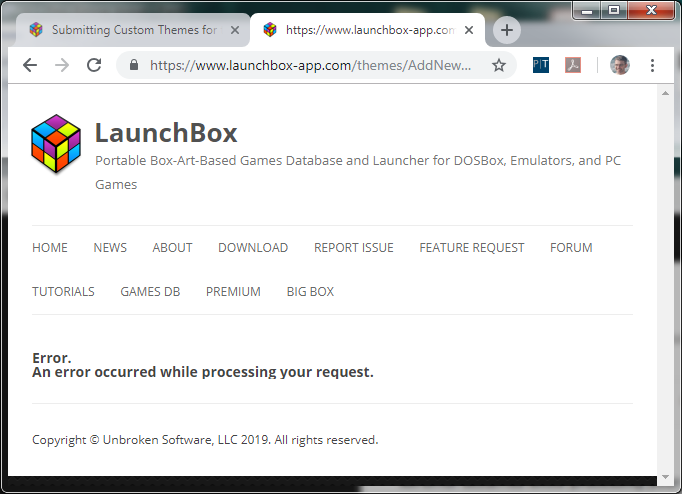The image size is (682, 494).
Task: Open the BIG BOX link
Action: click(310, 291)
